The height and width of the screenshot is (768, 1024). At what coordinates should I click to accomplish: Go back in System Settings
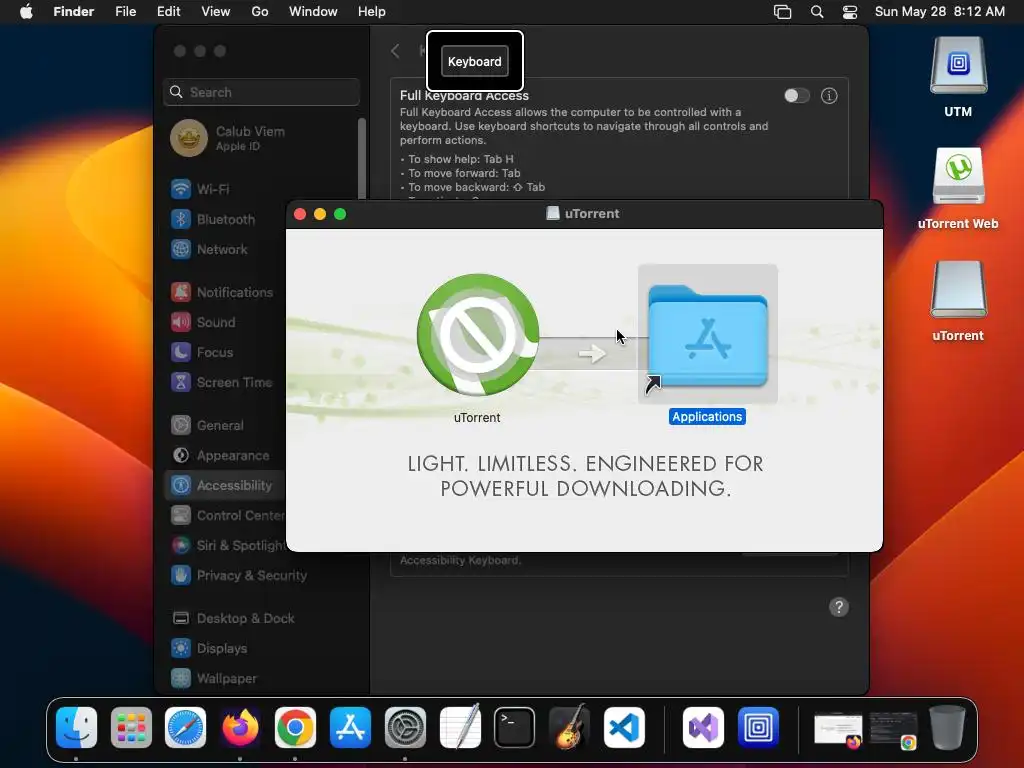(395, 51)
